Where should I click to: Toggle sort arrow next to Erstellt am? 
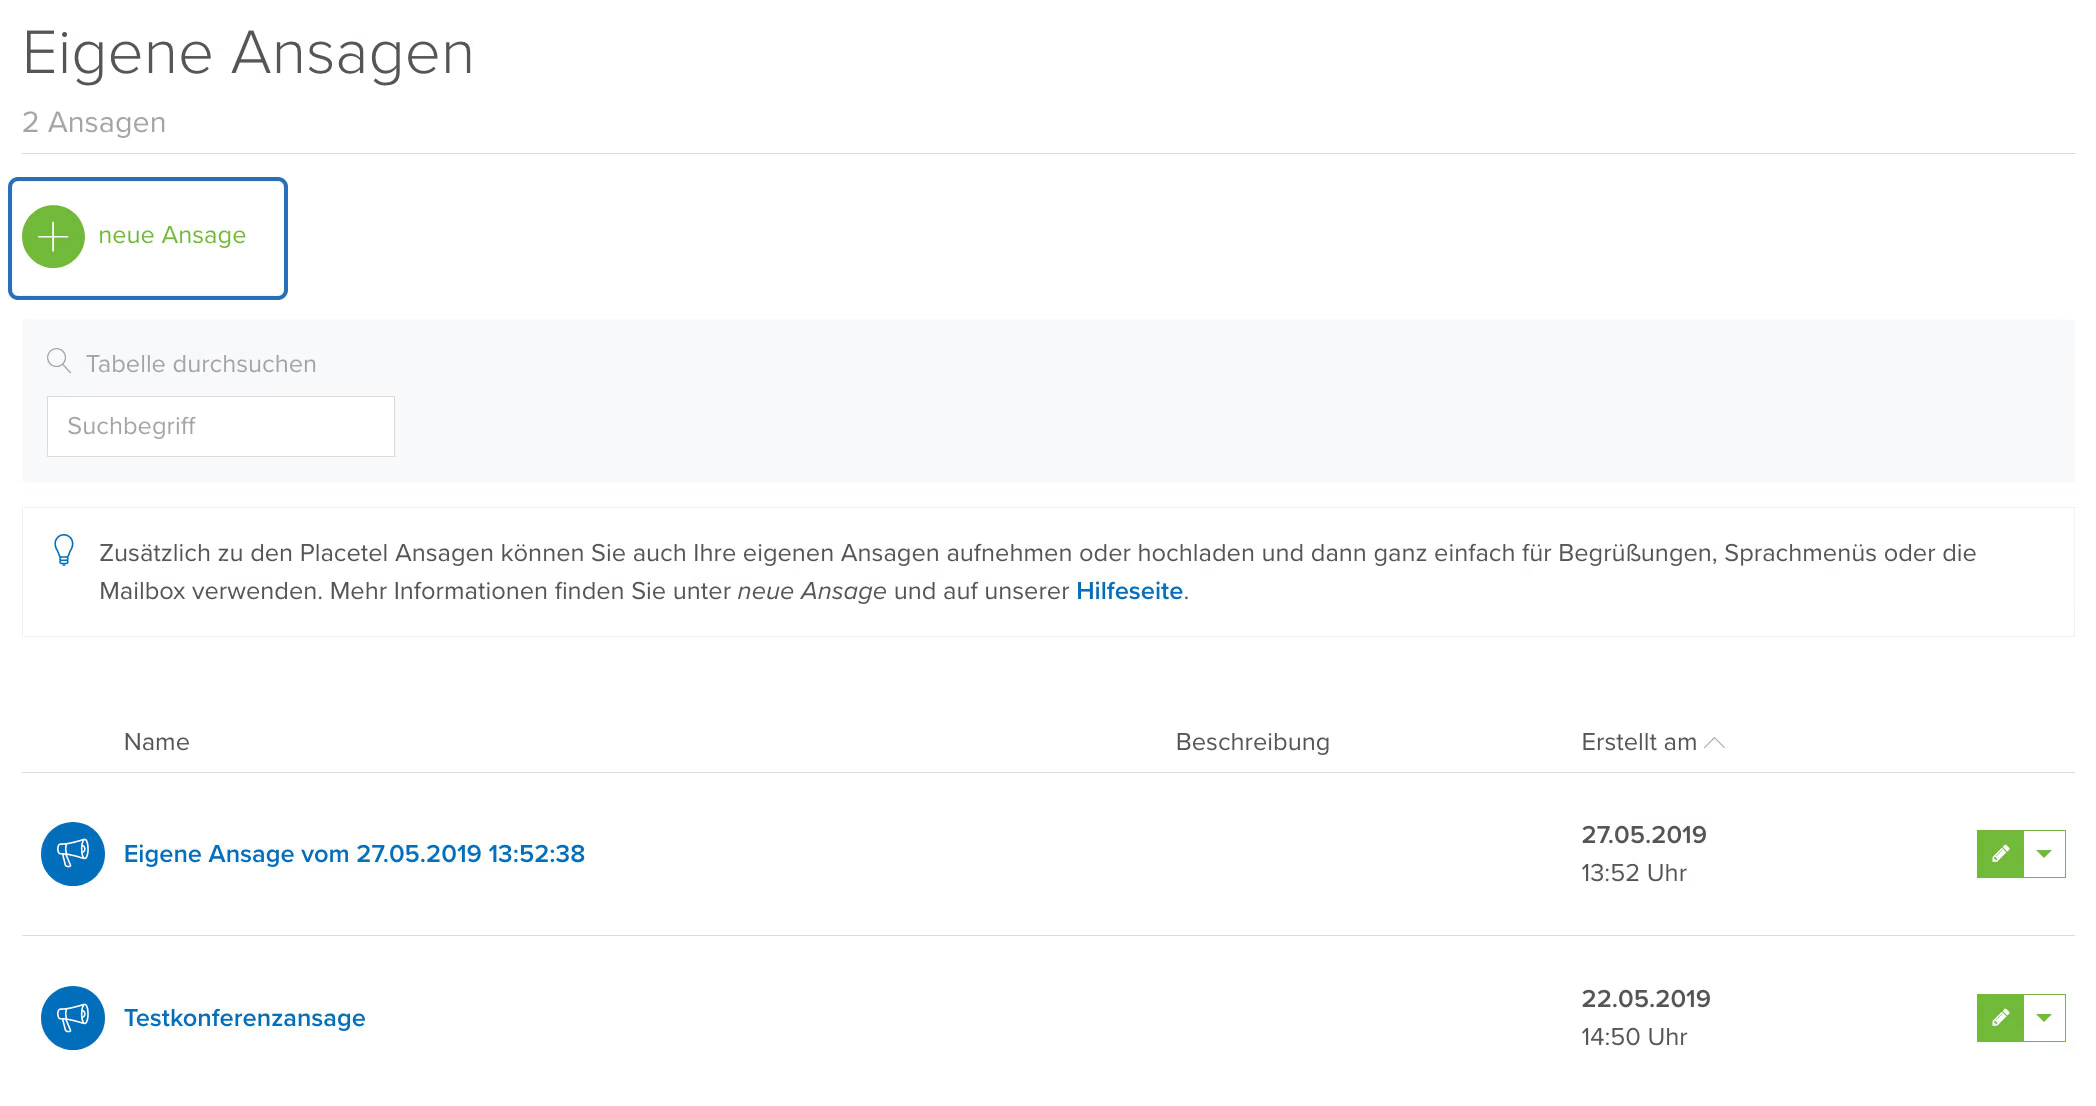1715,743
